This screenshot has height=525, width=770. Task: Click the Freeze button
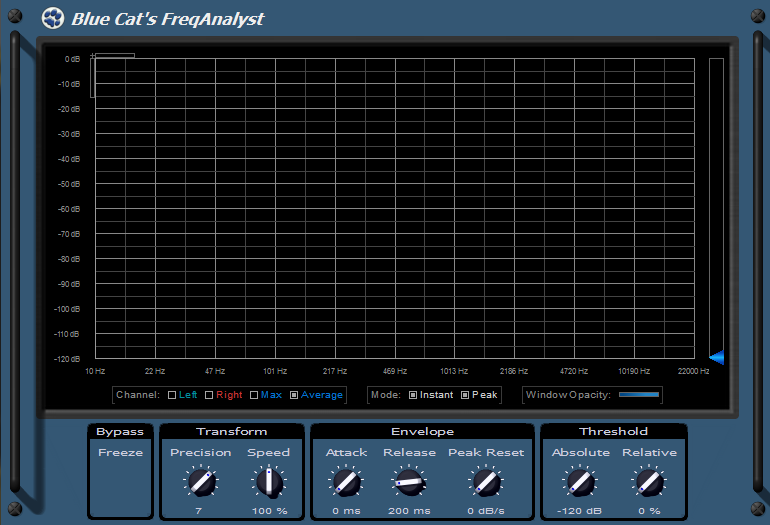pyautogui.click(x=120, y=452)
